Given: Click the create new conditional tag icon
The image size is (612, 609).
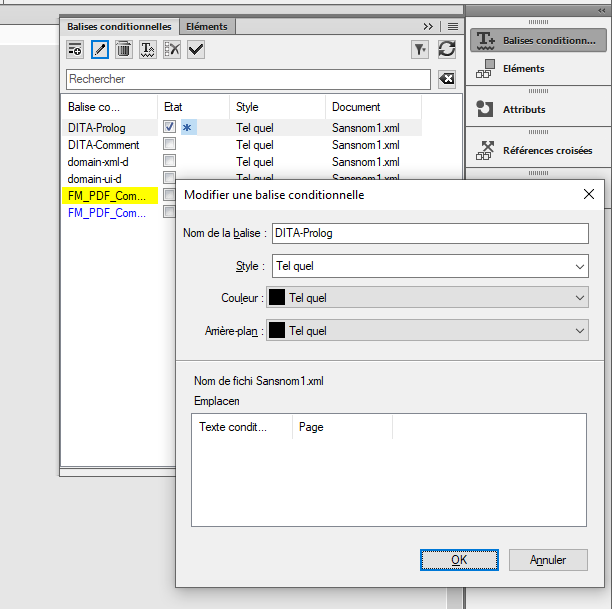Looking at the screenshot, I should pos(75,49).
